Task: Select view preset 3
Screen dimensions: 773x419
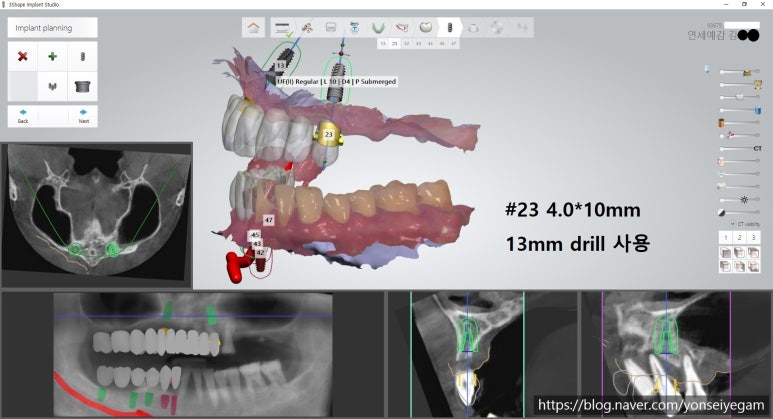Action: pyautogui.click(x=754, y=238)
